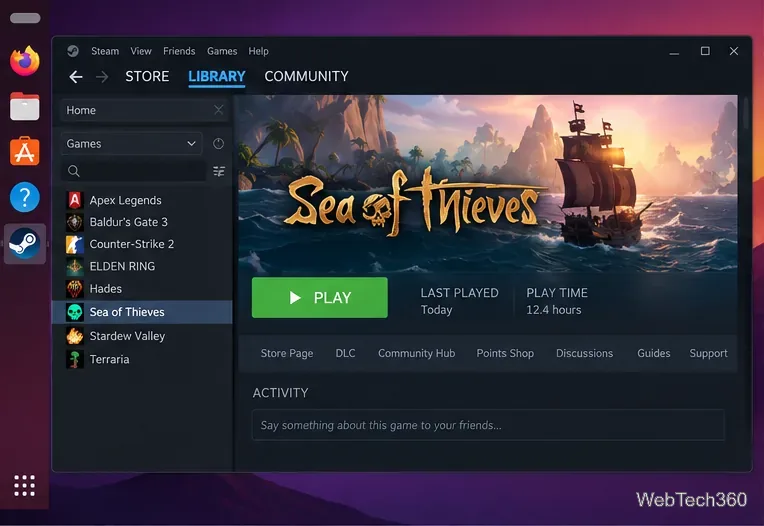Click the Activities pill at top-left

pyautogui.click(x=25, y=18)
